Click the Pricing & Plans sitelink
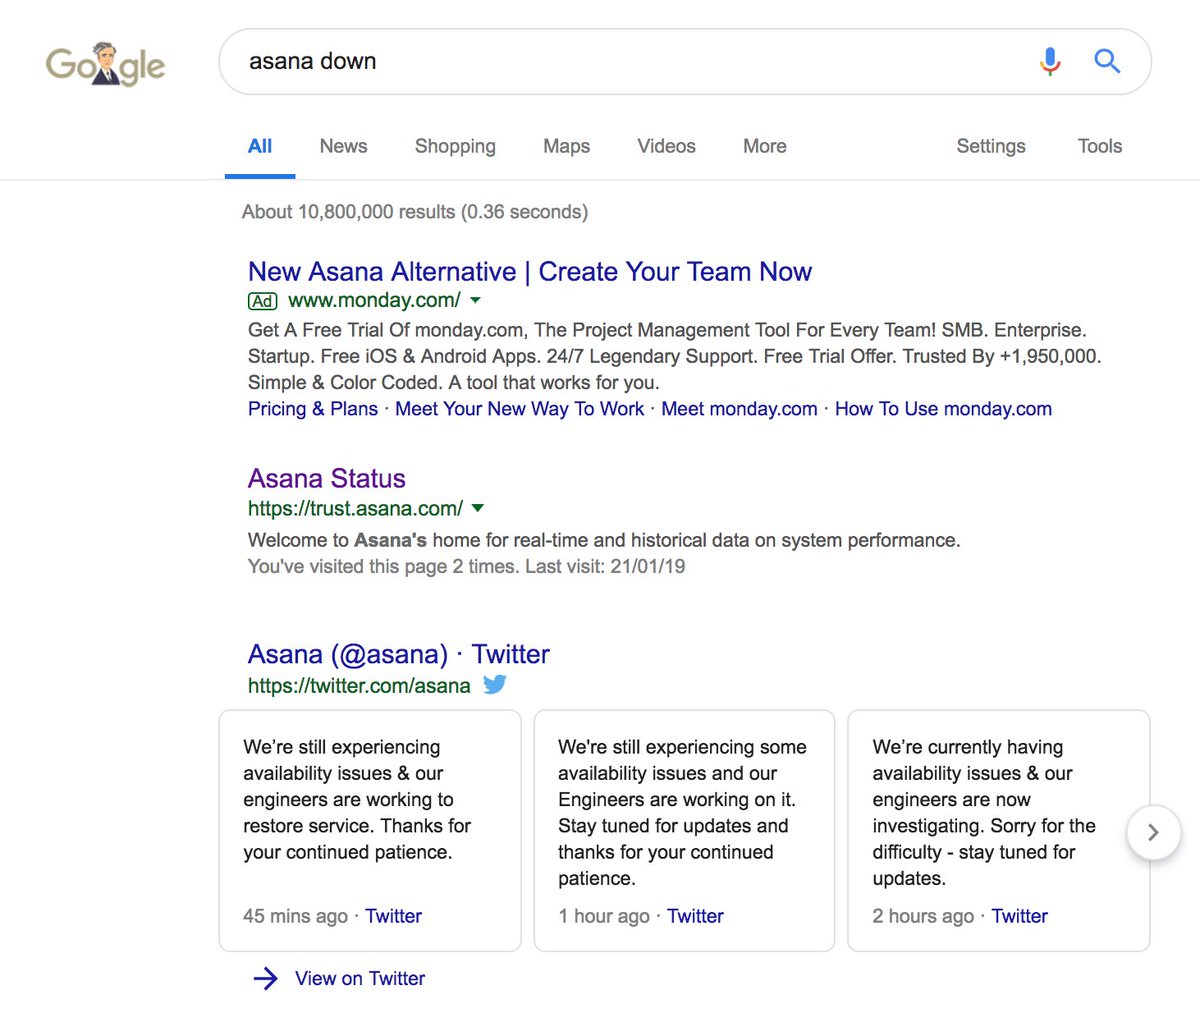Image resolution: width=1200 pixels, height=1036 pixels. 312,408
